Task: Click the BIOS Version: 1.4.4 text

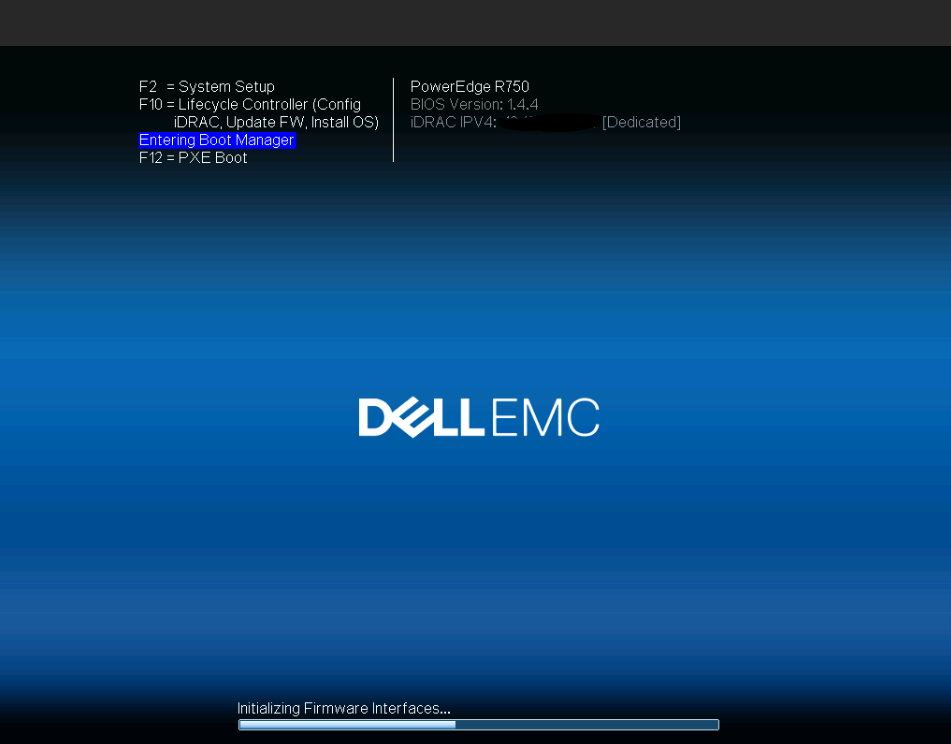Action: pyautogui.click(x=474, y=104)
